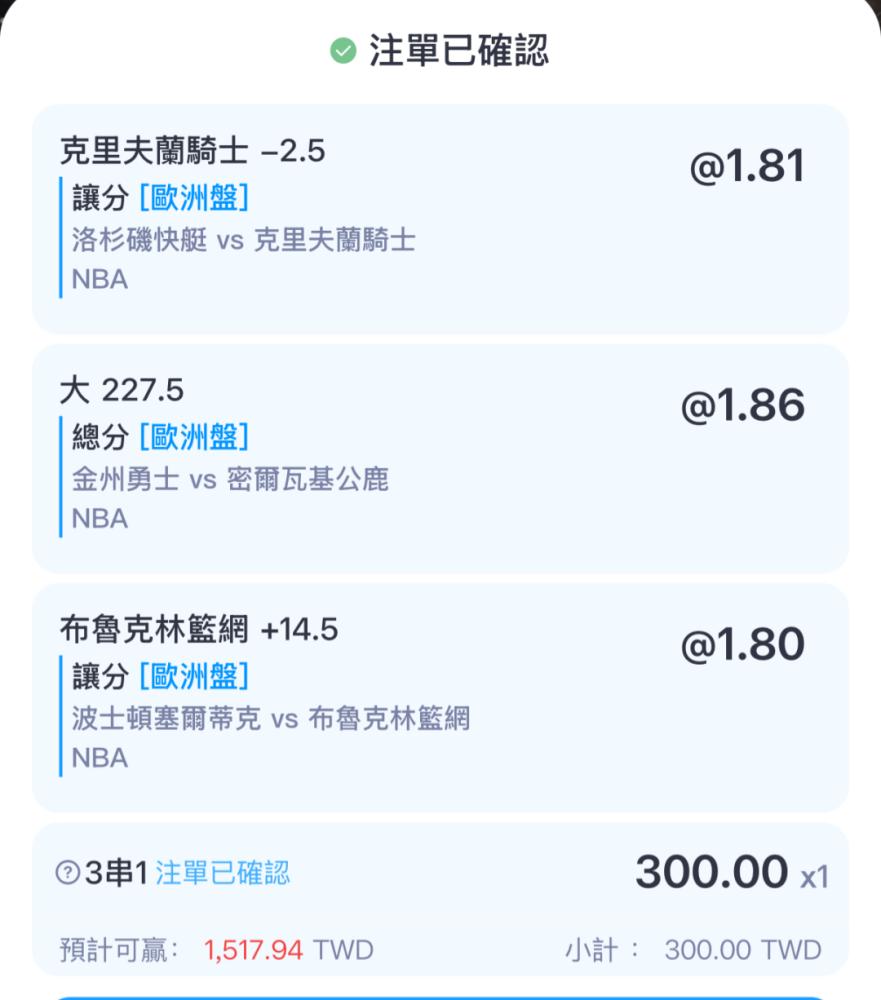Tap the 小計 300.00 TWD subtotal
The height and width of the screenshot is (1000, 881).
point(692,949)
